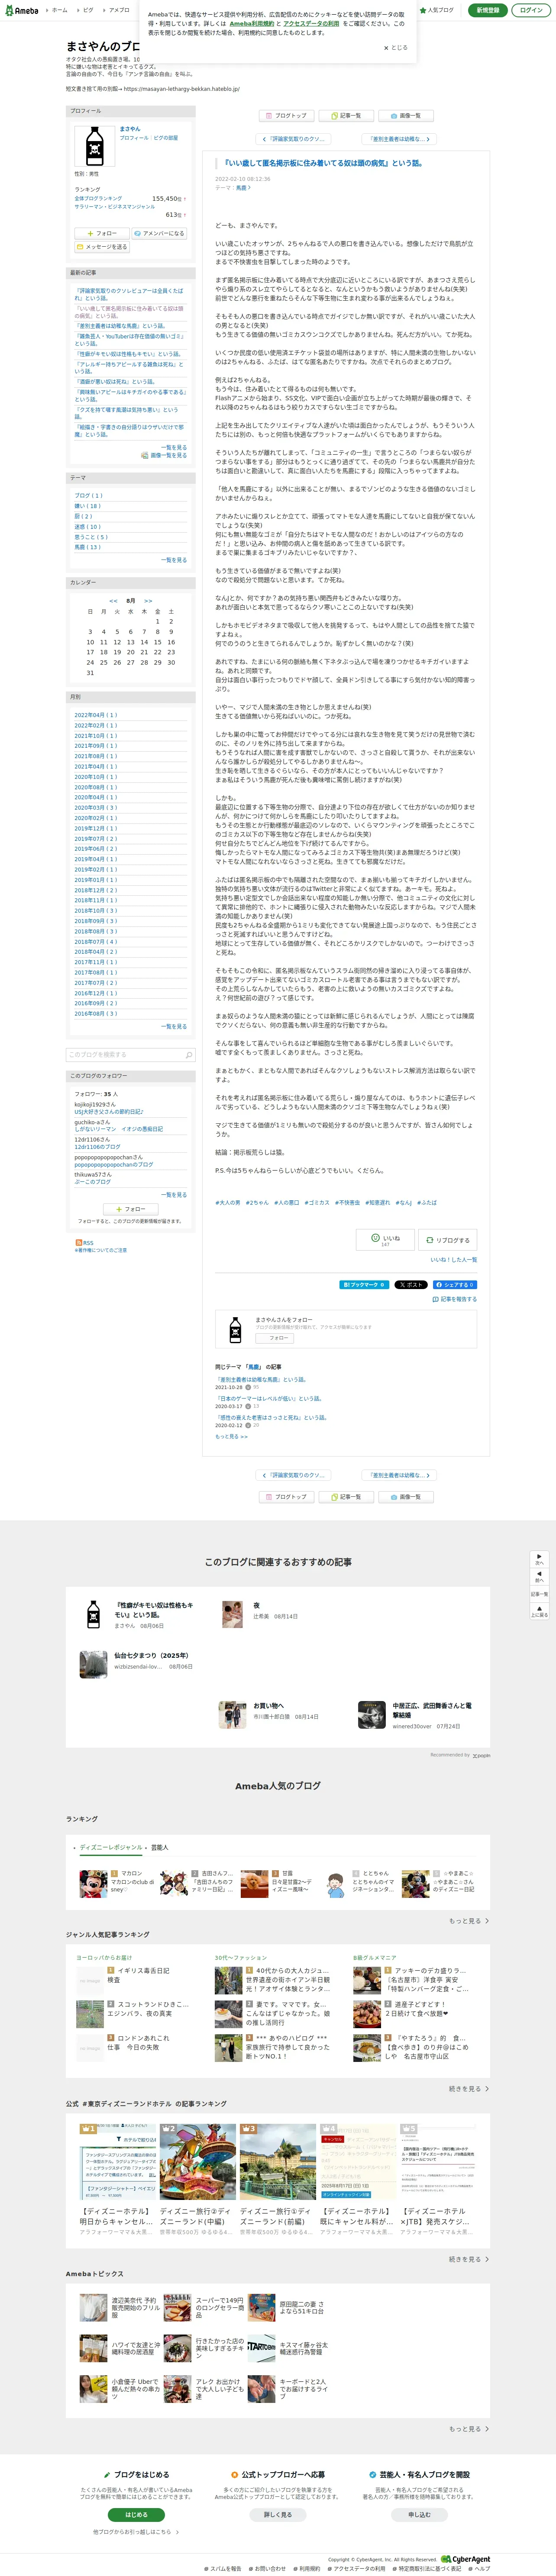556x2576 pixels.
Task: Click the いいね smiley button
Action: coord(385,1240)
